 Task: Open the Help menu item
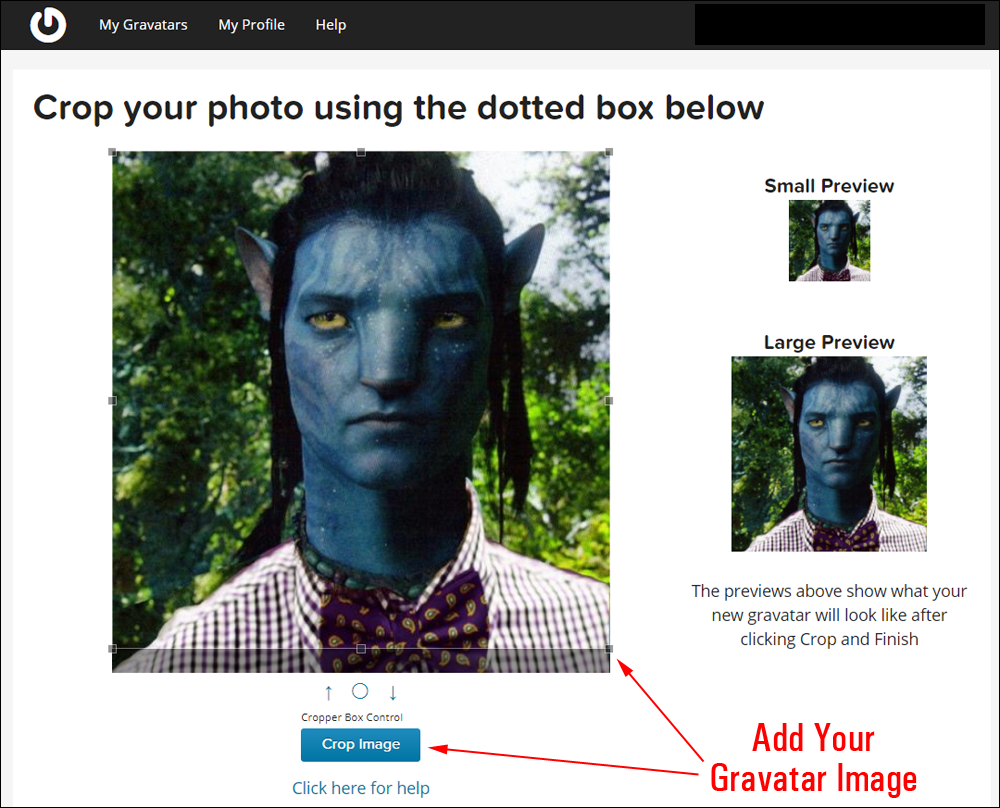(x=330, y=25)
